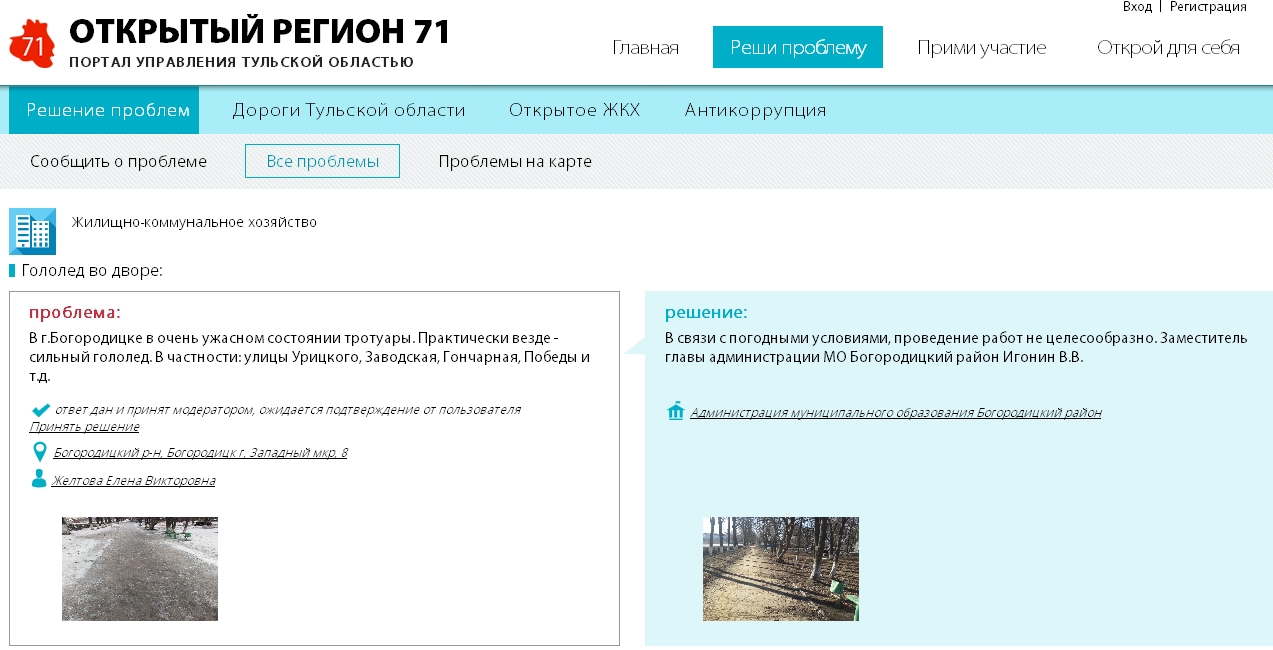Image resolution: width=1273 pixels, height=650 pixels.
Task: Click the housing and utilities building icon
Action: point(32,232)
